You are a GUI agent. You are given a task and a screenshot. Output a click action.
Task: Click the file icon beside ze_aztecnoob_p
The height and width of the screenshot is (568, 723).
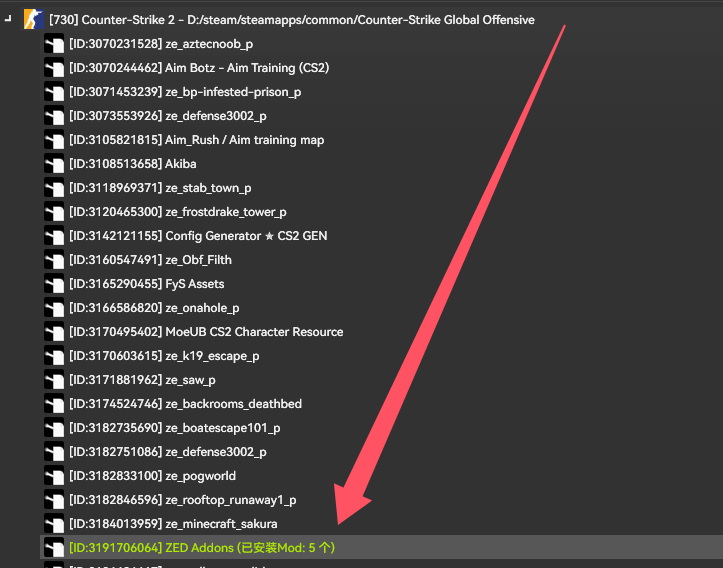click(x=54, y=44)
